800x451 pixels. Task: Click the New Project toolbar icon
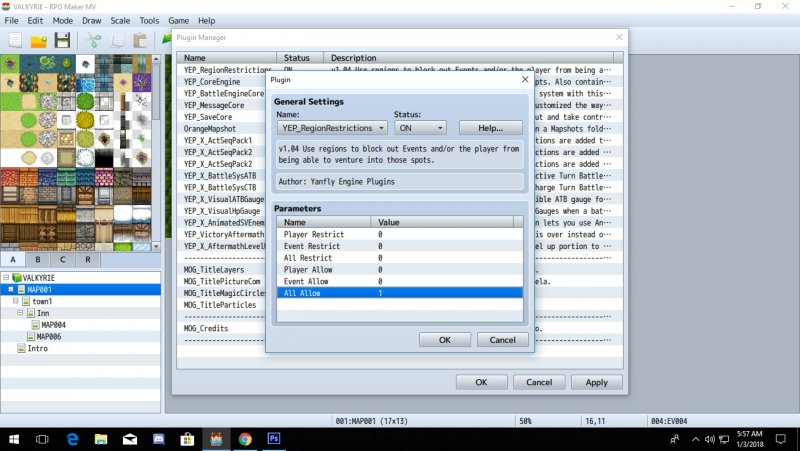point(15,40)
